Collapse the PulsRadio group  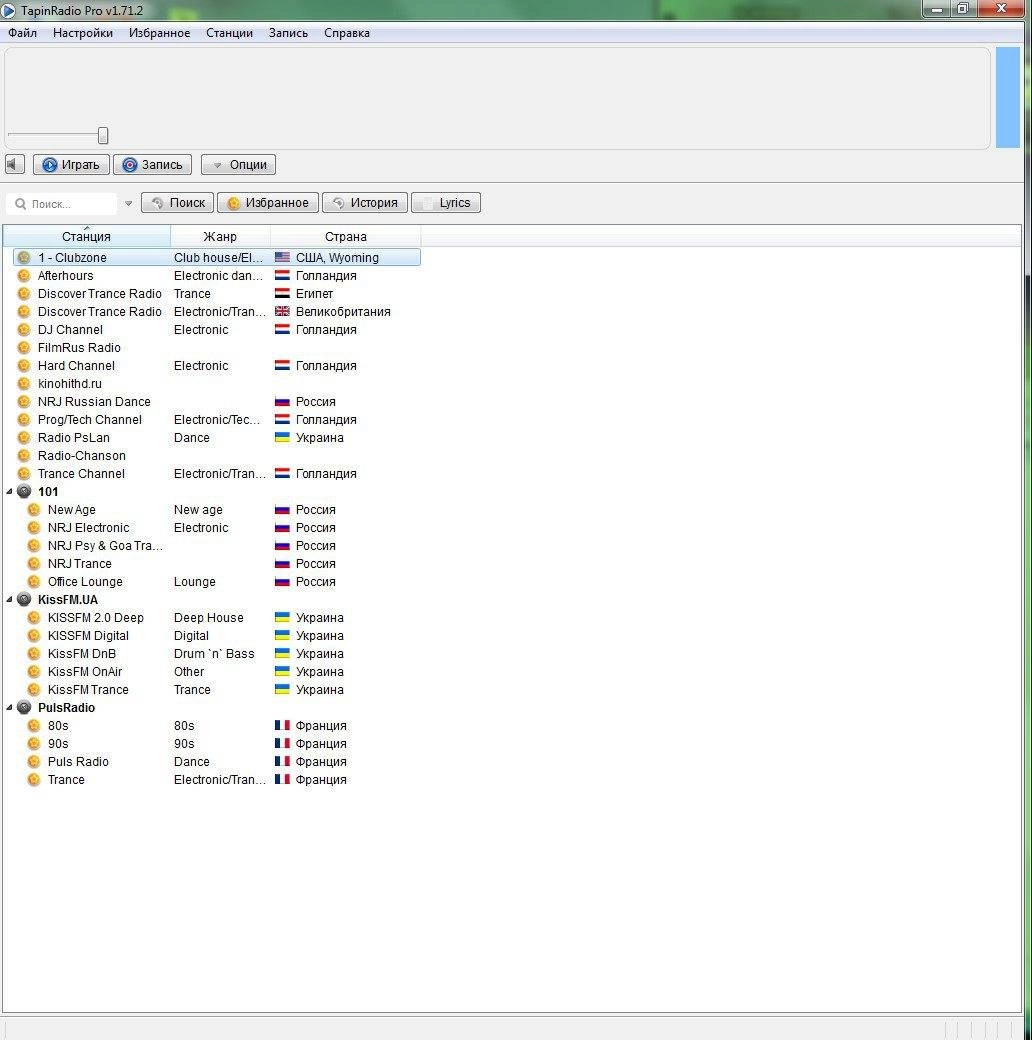point(9,708)
